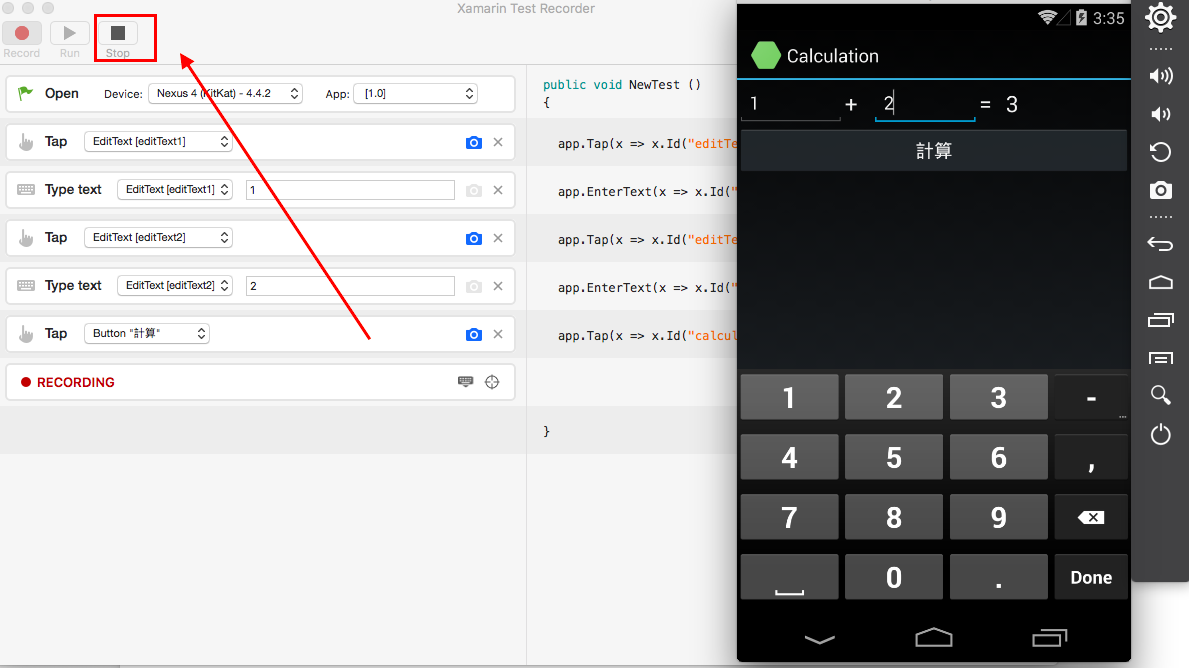Screen dimensions: 1189x668
Task: Tap the keypad period key
Action: pyautogui.click(x=999, y=577)
